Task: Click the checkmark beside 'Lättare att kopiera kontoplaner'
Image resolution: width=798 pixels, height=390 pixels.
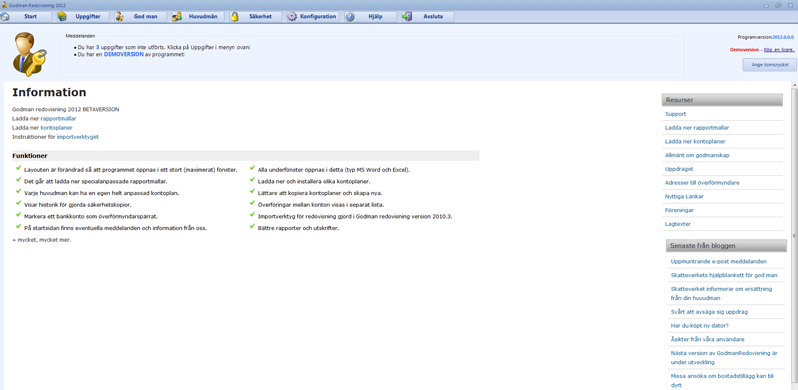Action: click(x=252, y=191)
